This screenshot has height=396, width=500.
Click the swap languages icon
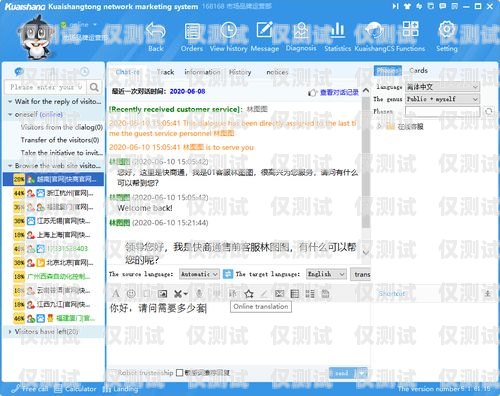click(x=228, y=274)
